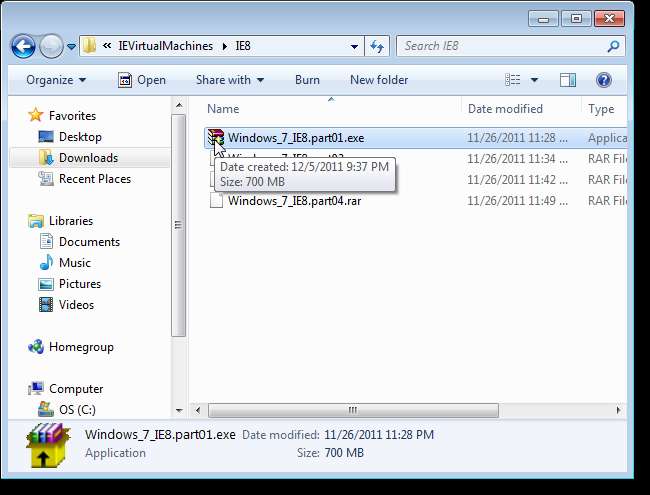
Task: Go back with the Back arrow button
Action: [x=23, y=46]
